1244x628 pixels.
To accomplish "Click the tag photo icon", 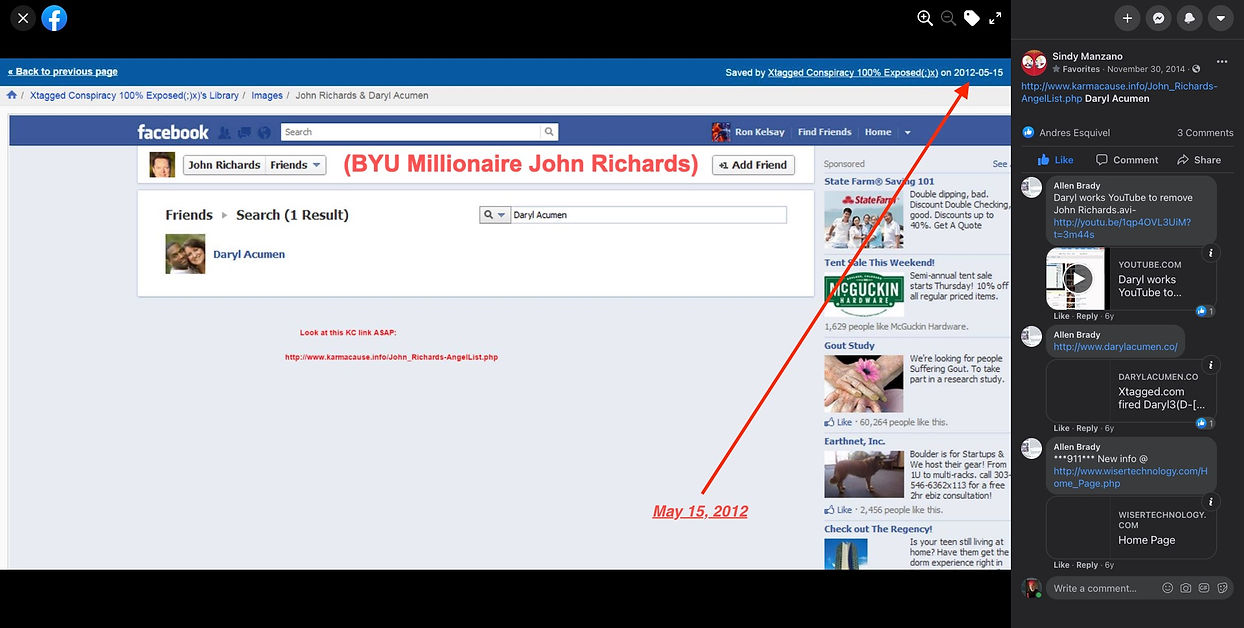I will 972,18.
